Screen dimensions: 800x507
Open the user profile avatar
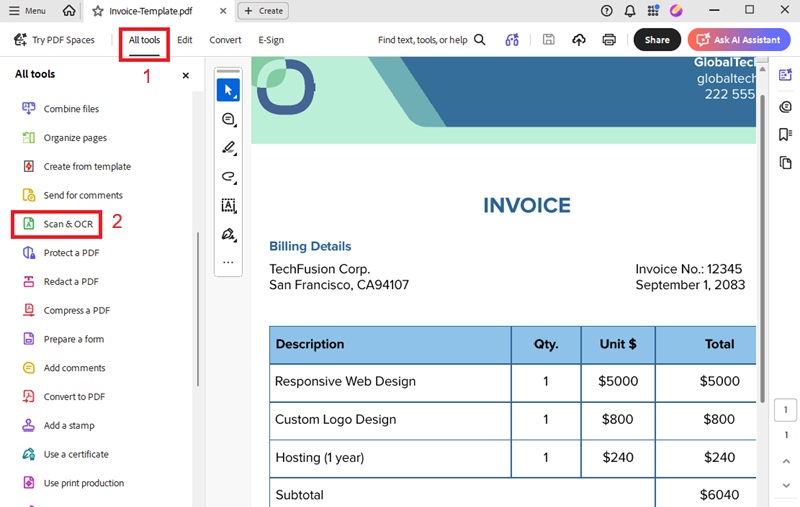(676, 11)
